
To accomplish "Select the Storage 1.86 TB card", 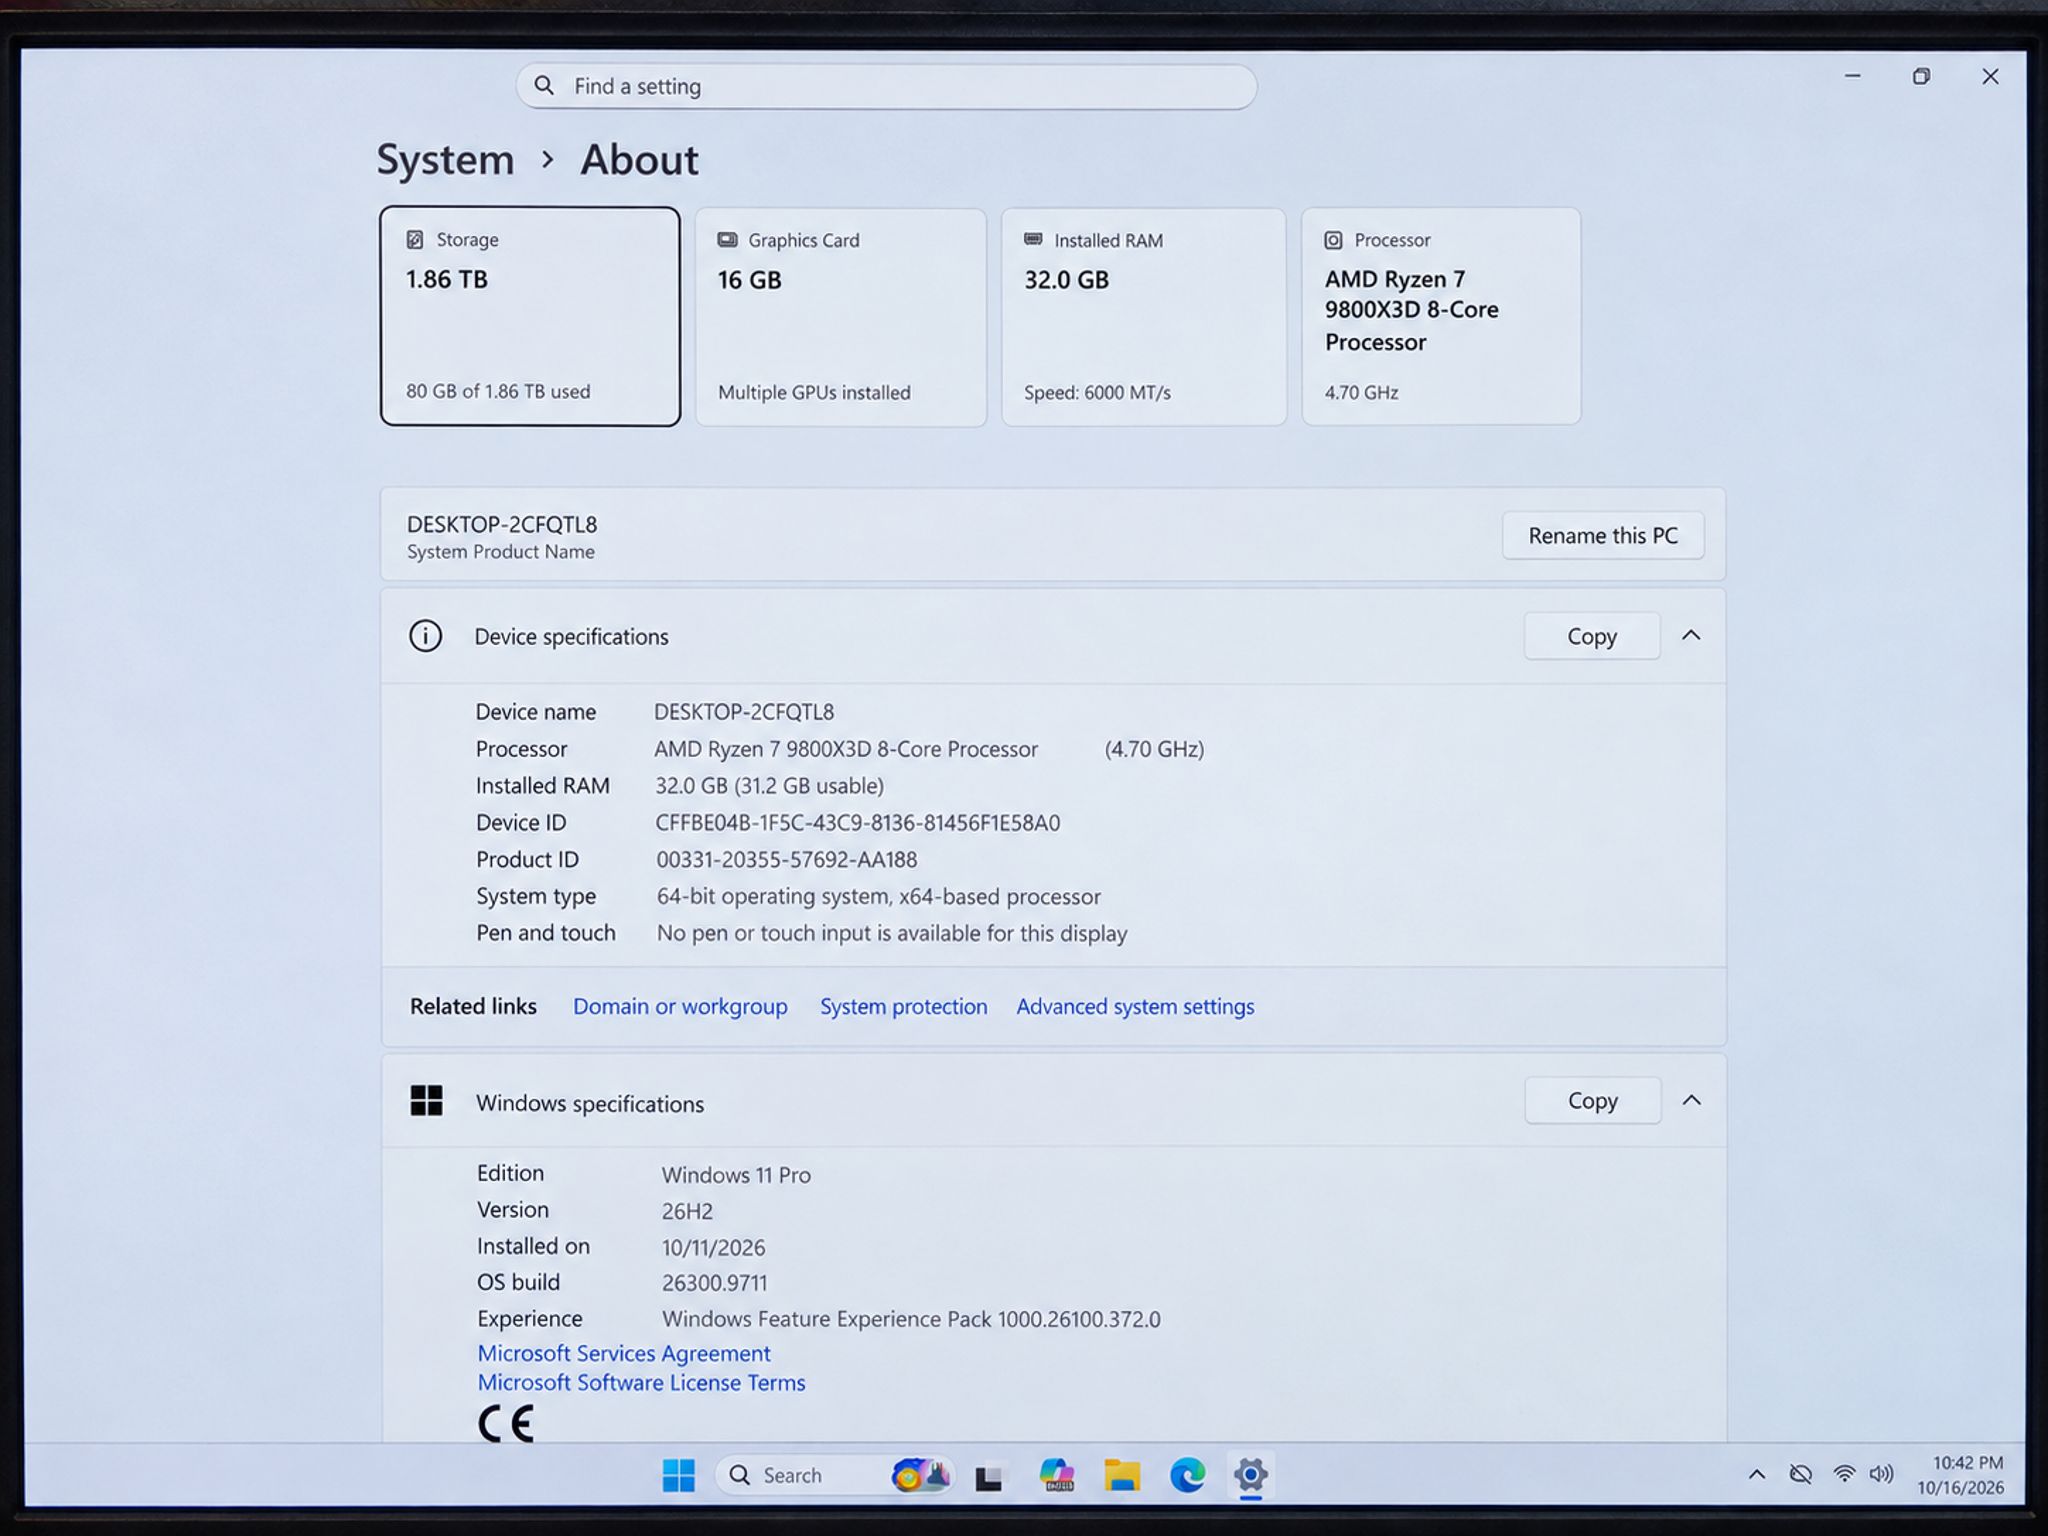I will click(x=530, y=316).
